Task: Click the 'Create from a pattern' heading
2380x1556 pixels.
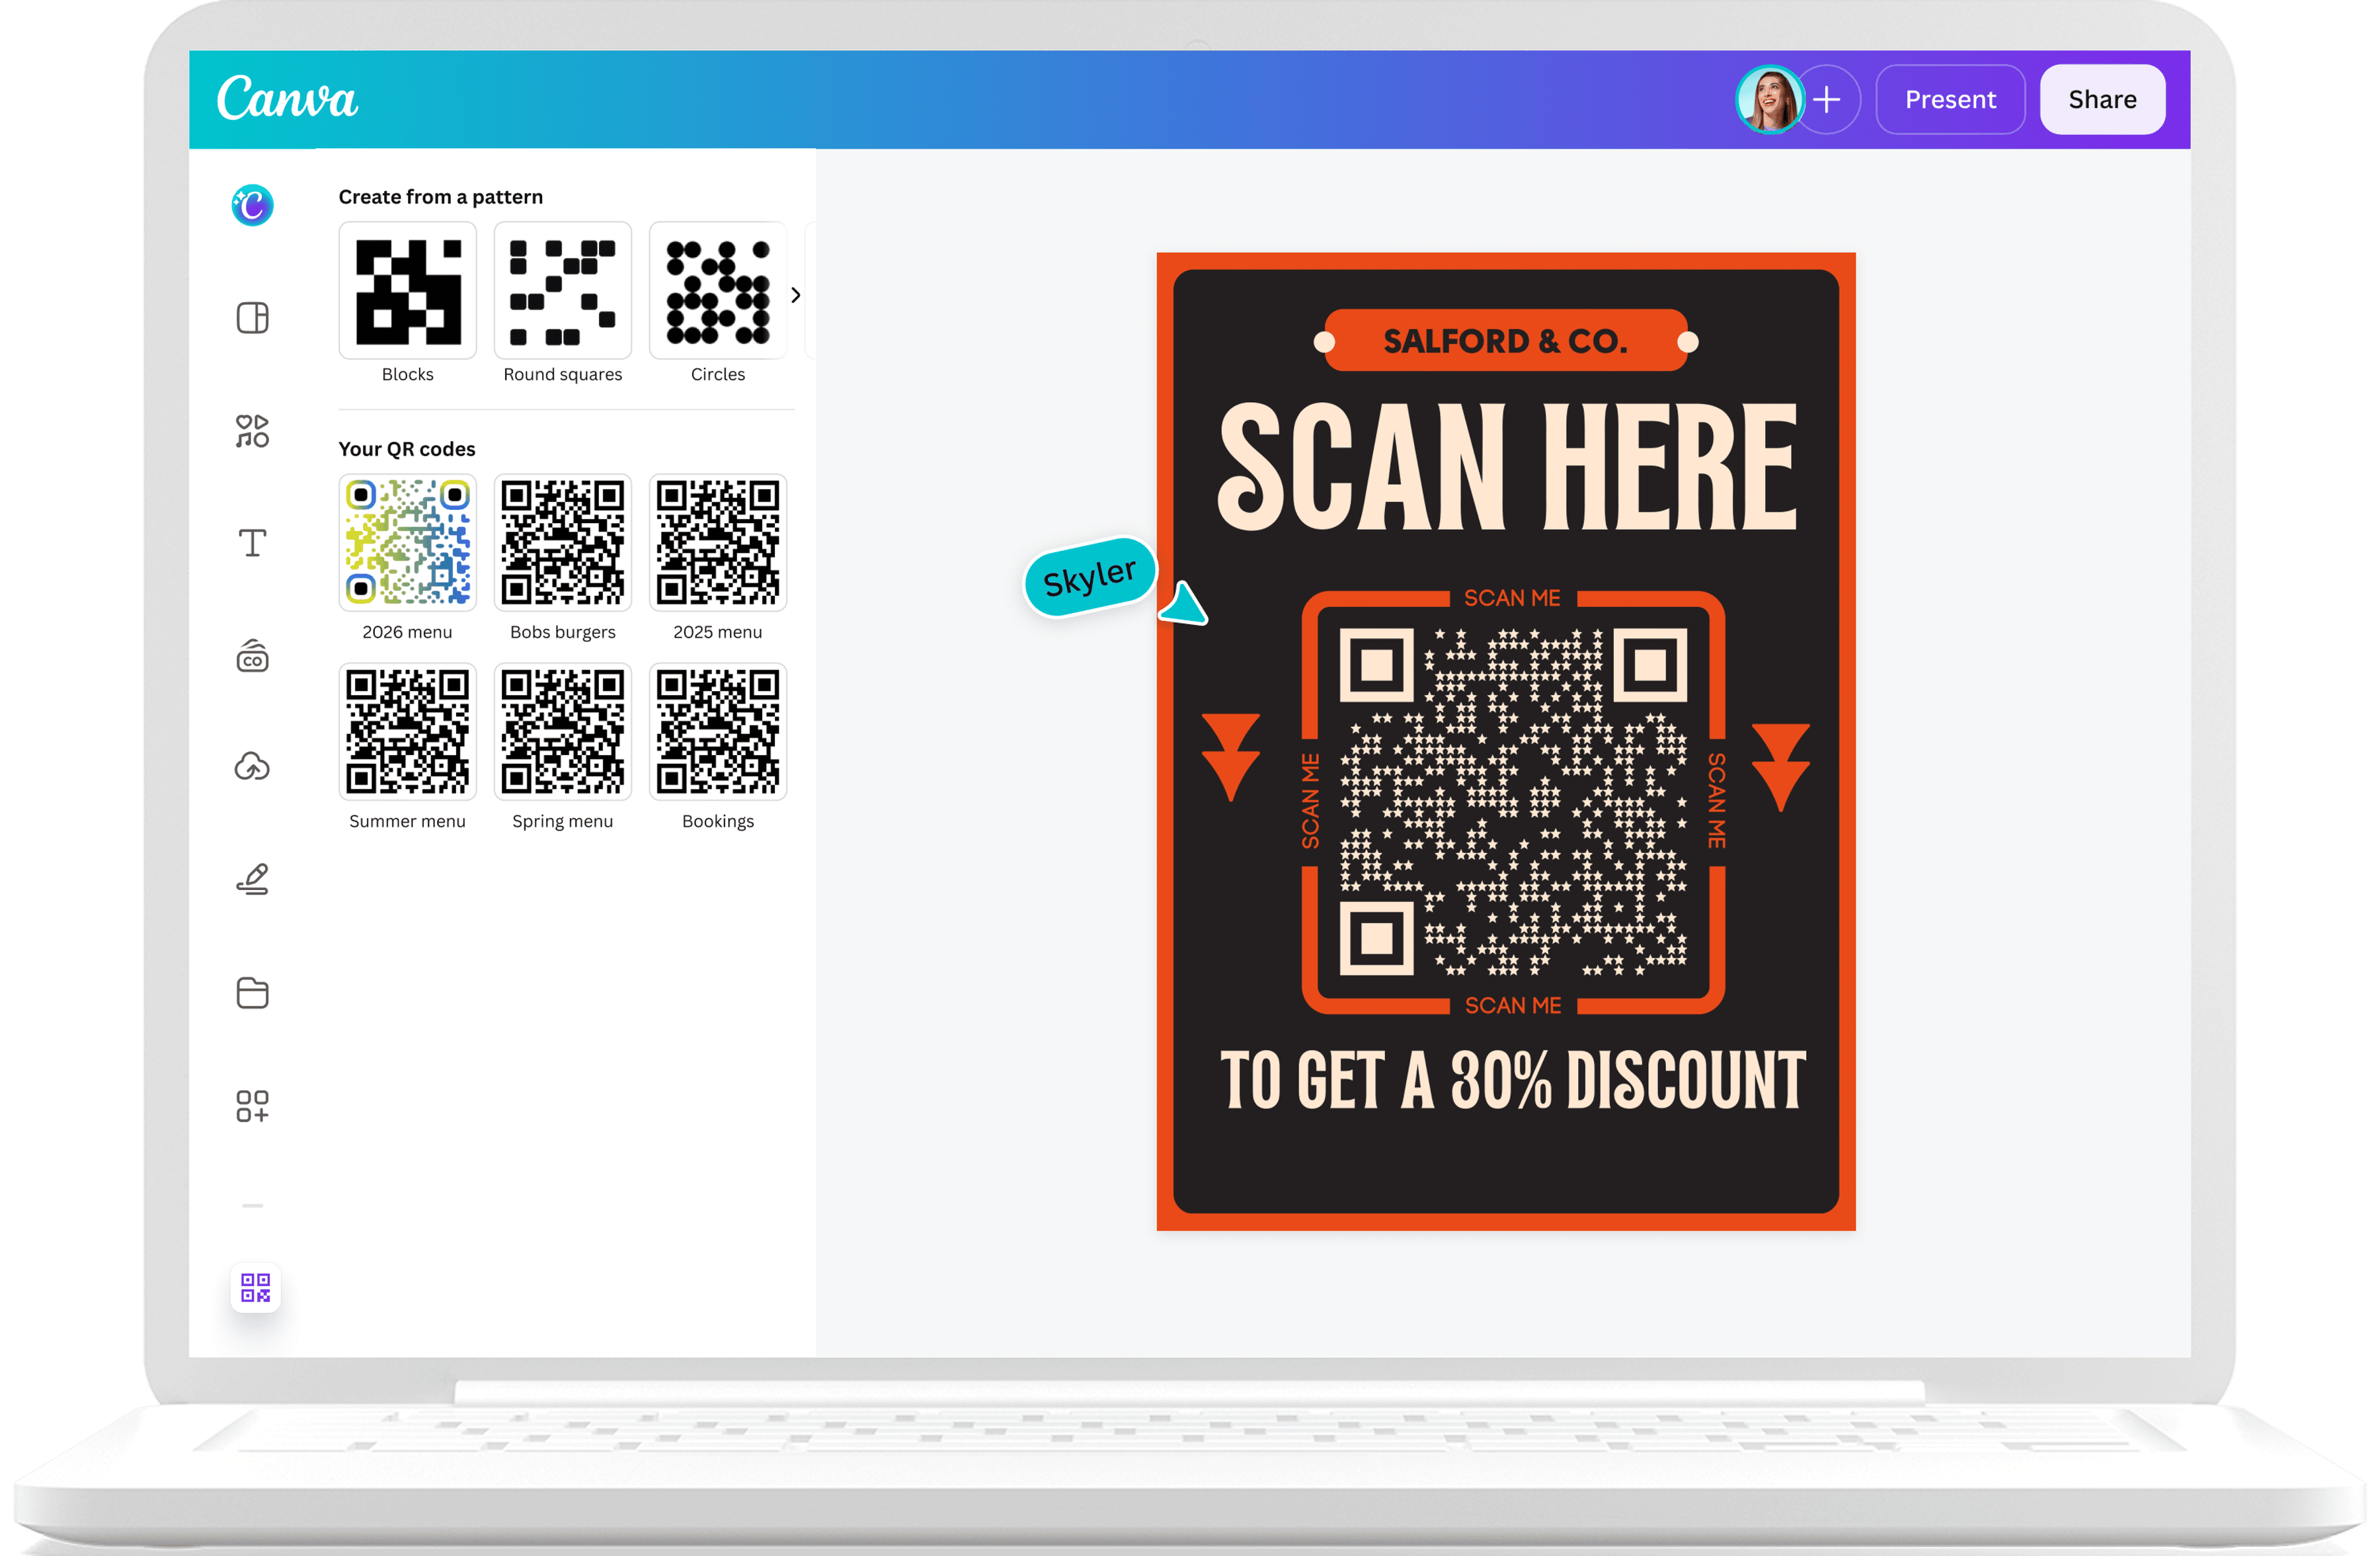Action: point(441,197)
